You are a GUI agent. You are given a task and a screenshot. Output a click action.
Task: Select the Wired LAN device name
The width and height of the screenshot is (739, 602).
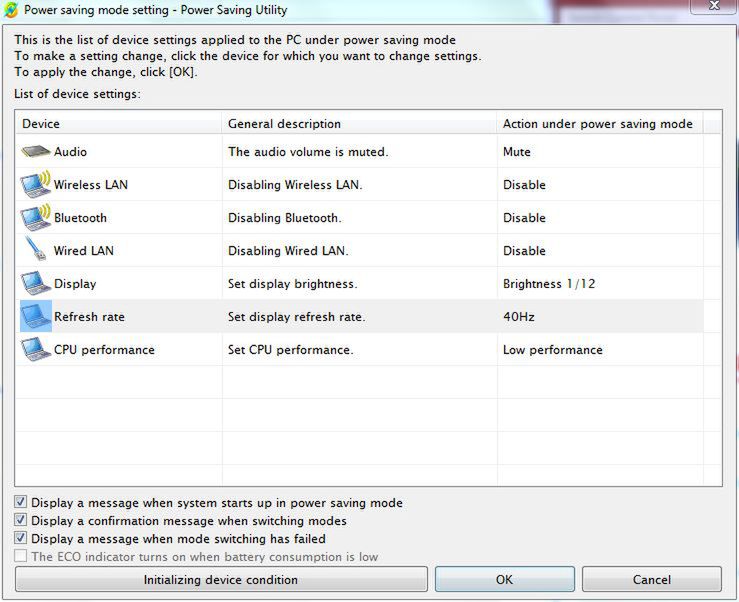[x=83, y=251]
